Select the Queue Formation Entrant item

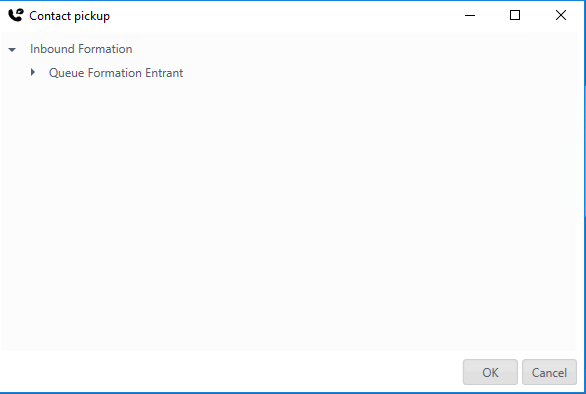click(x=116, y=73)
